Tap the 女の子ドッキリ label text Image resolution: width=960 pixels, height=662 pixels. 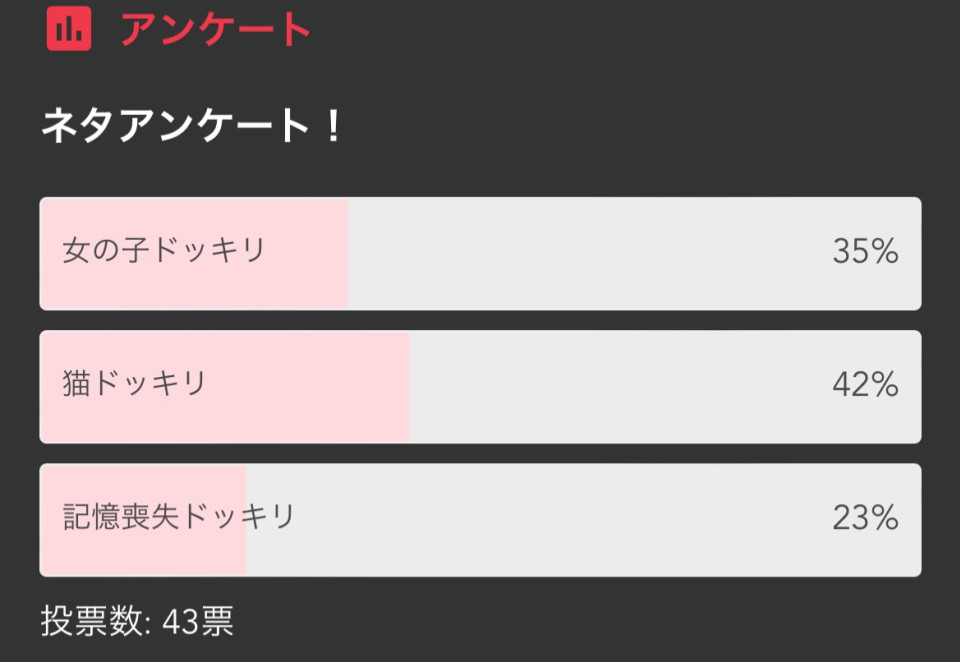coord(163,250)
